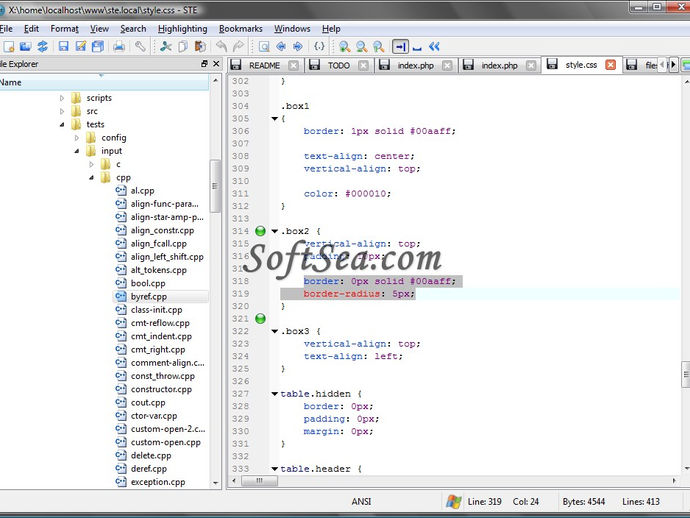
Task: Click the Reload file arrows icon
Action: 43,46
